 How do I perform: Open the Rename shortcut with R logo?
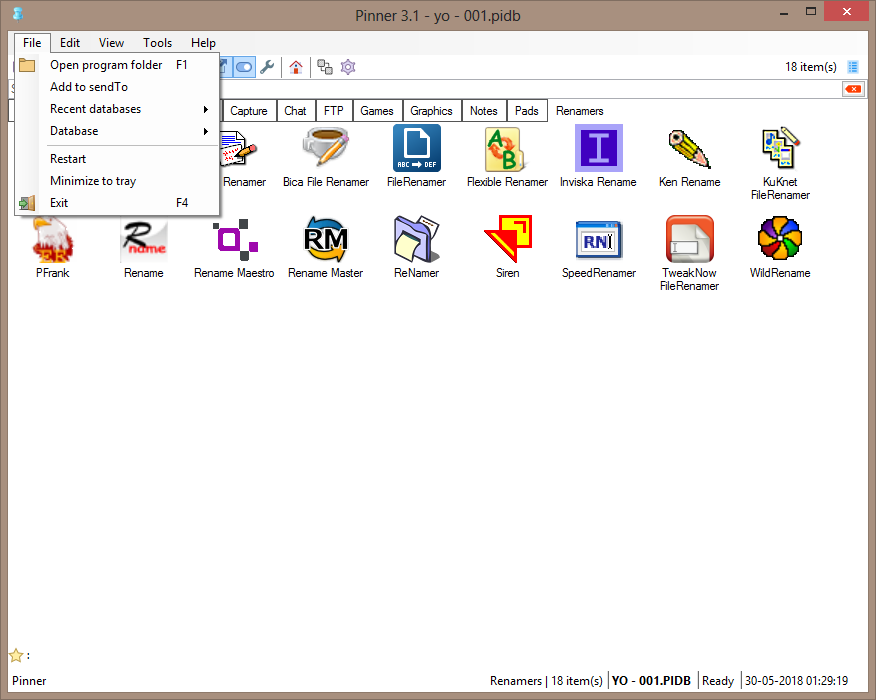pyautogui.click(x=144, y=249)
